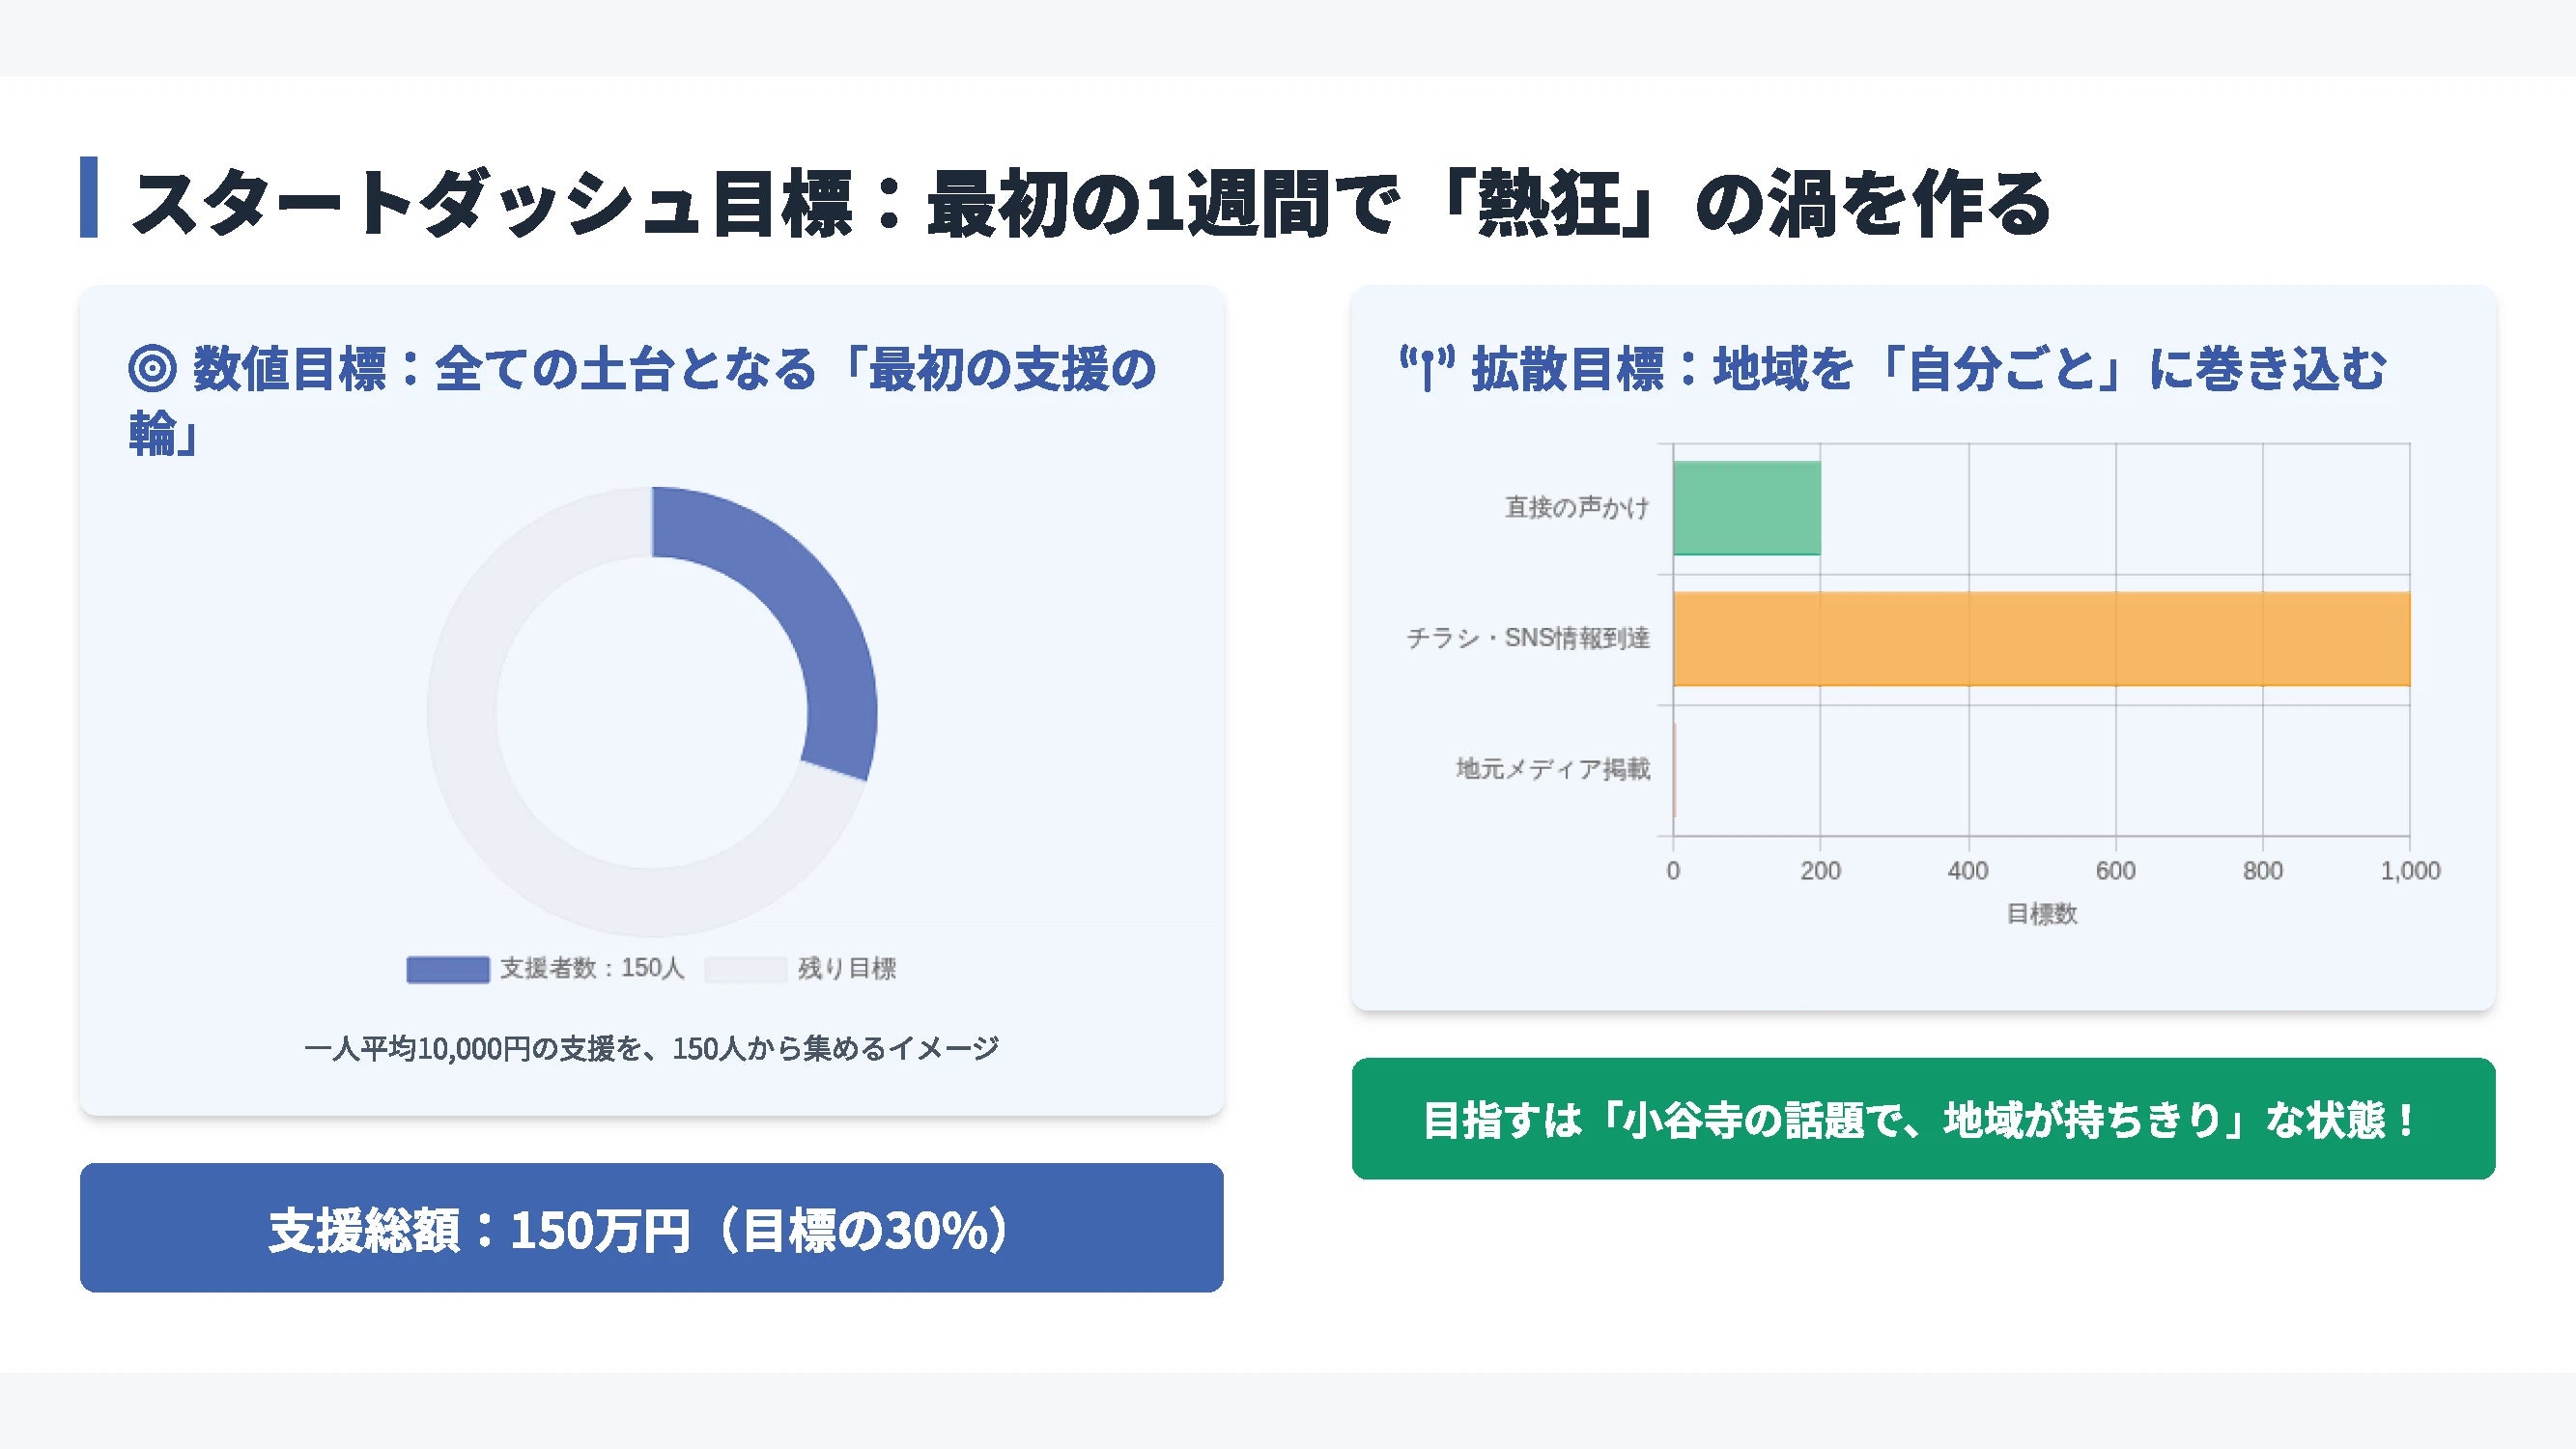Click the blue accent bar beside the title
The image size is (2576, 1449).
pos(89,197)
